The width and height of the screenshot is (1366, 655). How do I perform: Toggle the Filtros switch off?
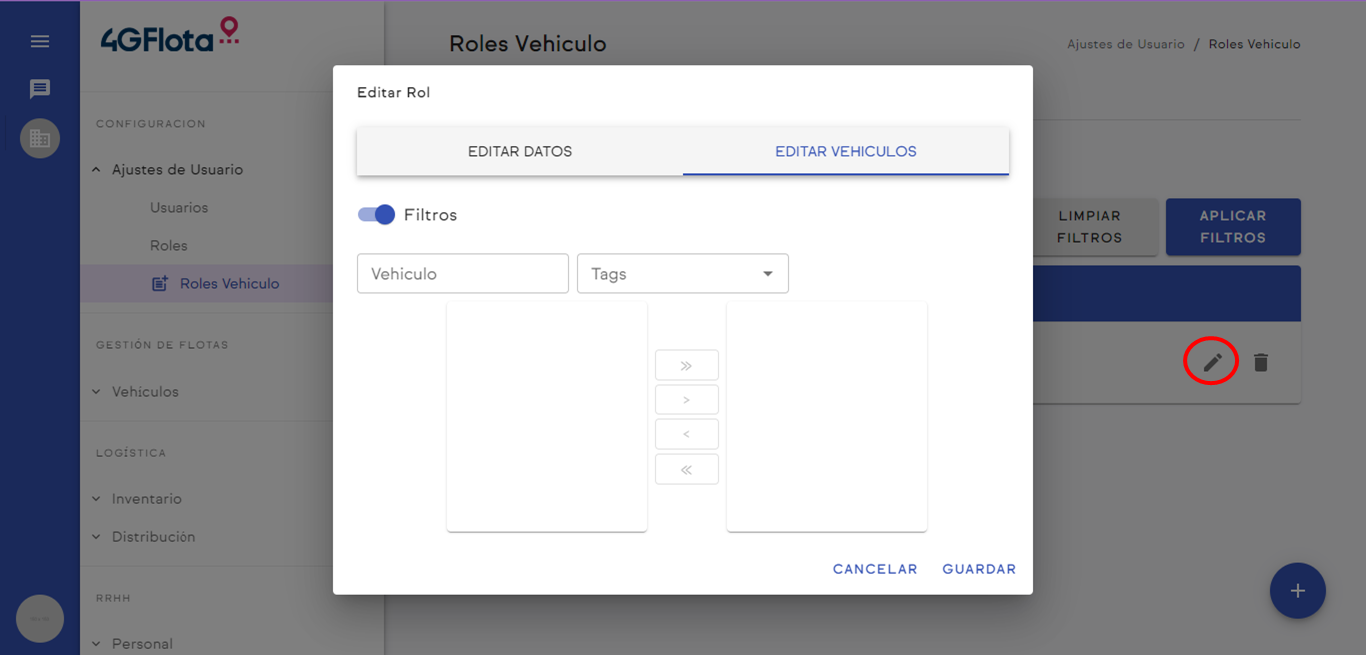[x=377, y=215]
